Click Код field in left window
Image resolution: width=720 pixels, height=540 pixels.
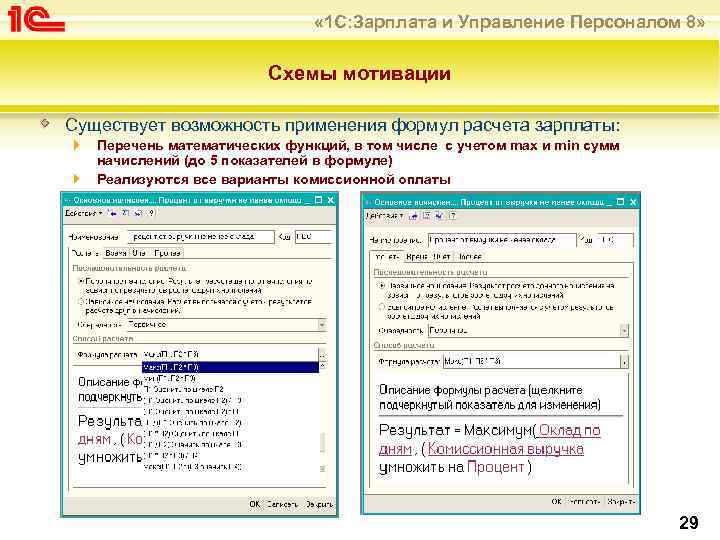pos(313,237)
